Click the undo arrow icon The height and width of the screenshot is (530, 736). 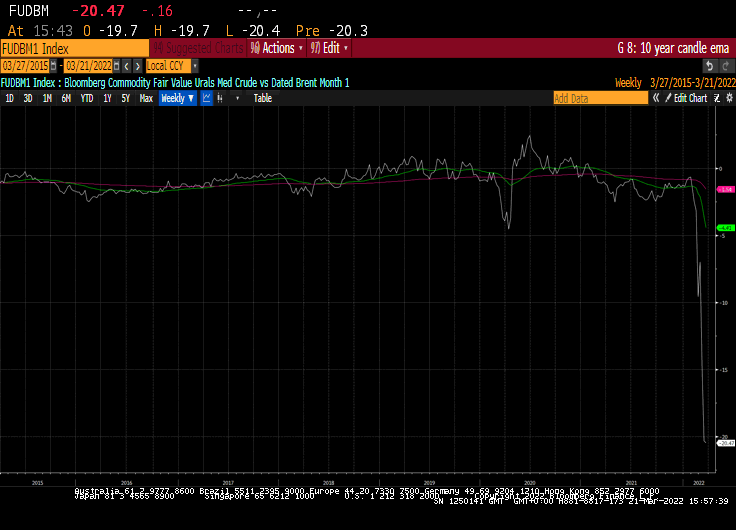point(708,66)
